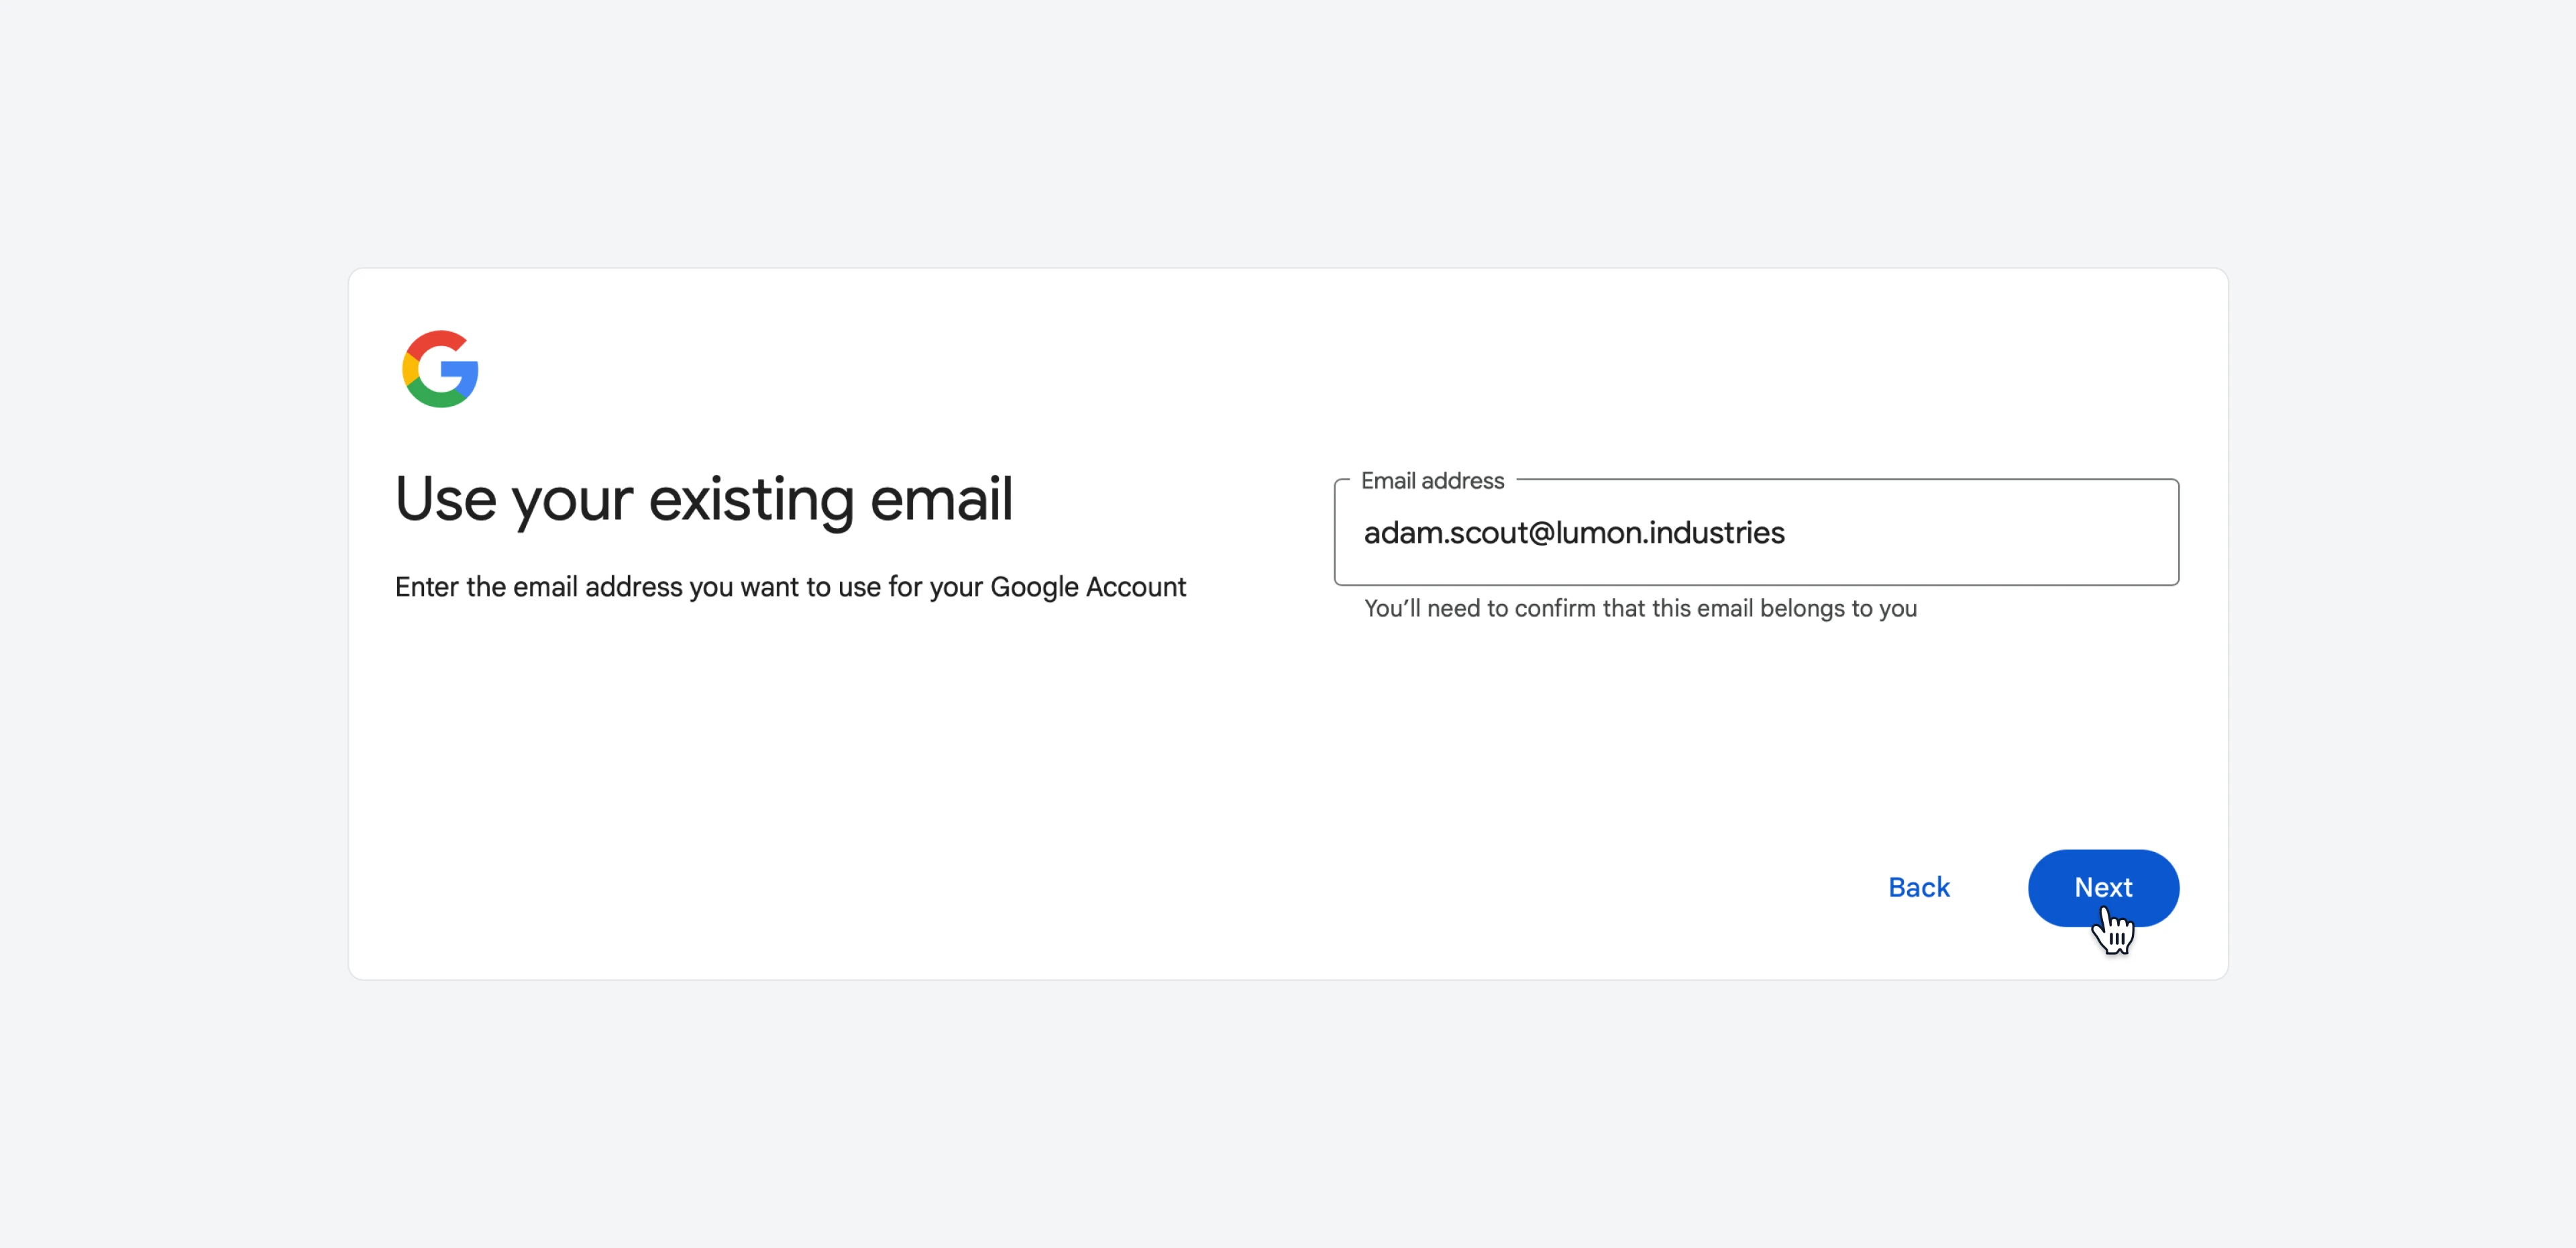Place cursor in the 'lumon.industries' domain text
2576x1248 pixels.
[1670, 533]
